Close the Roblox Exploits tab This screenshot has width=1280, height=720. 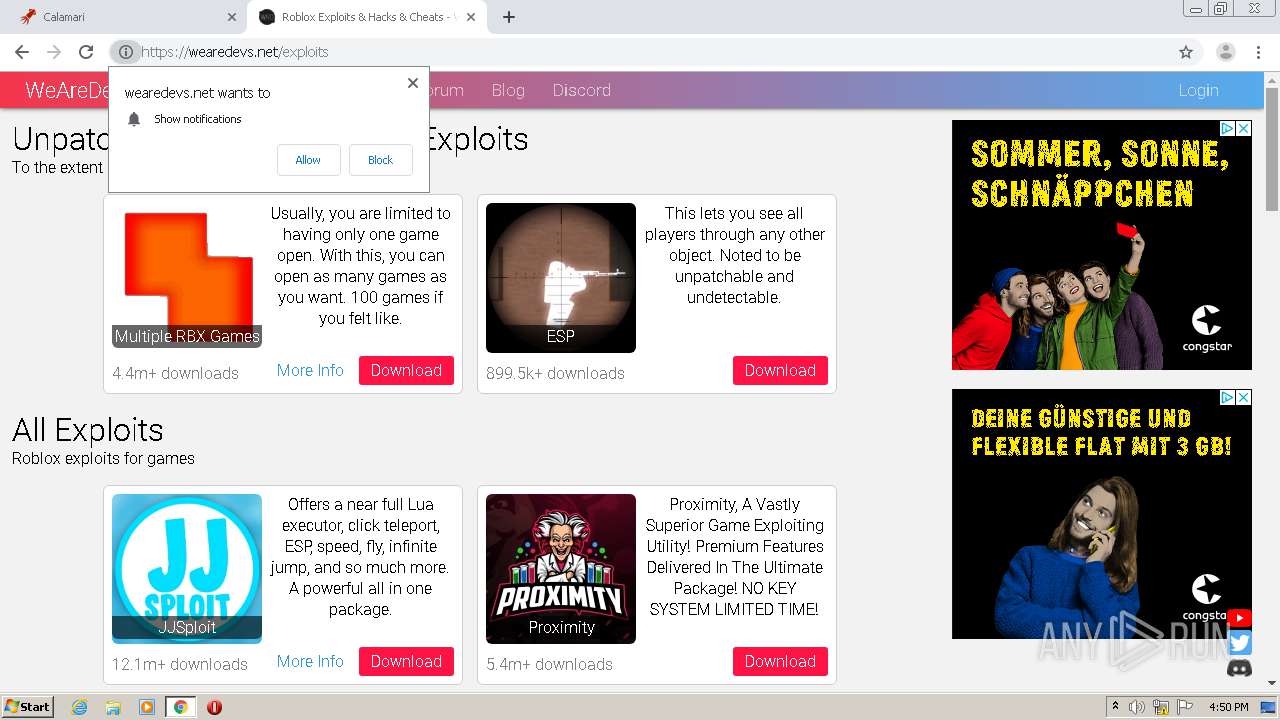[472, 17]
